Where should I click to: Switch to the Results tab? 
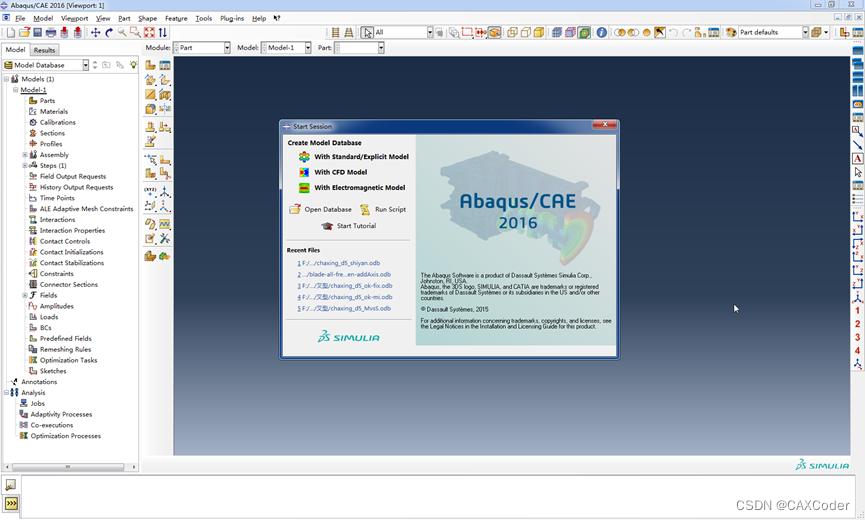point(45,50)
